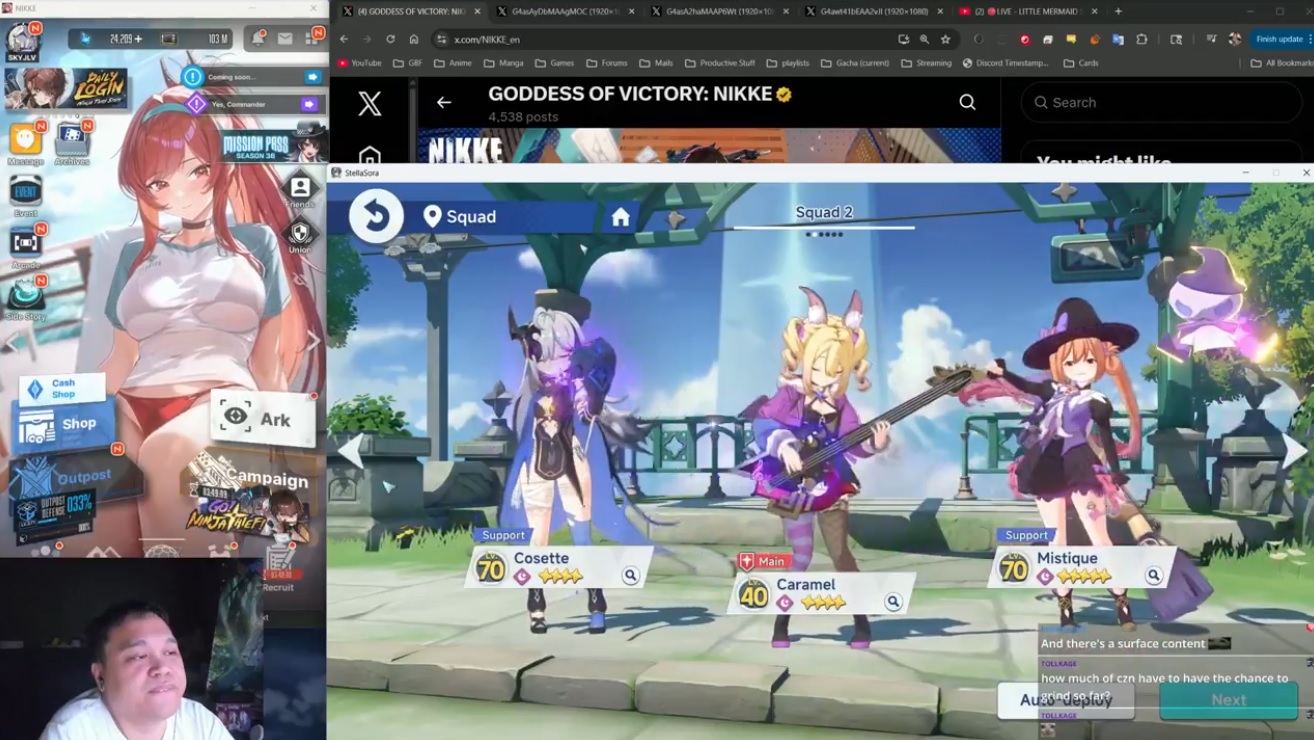
Task: Open the Cash Shop in NIKKE
Action: (62, 388)
